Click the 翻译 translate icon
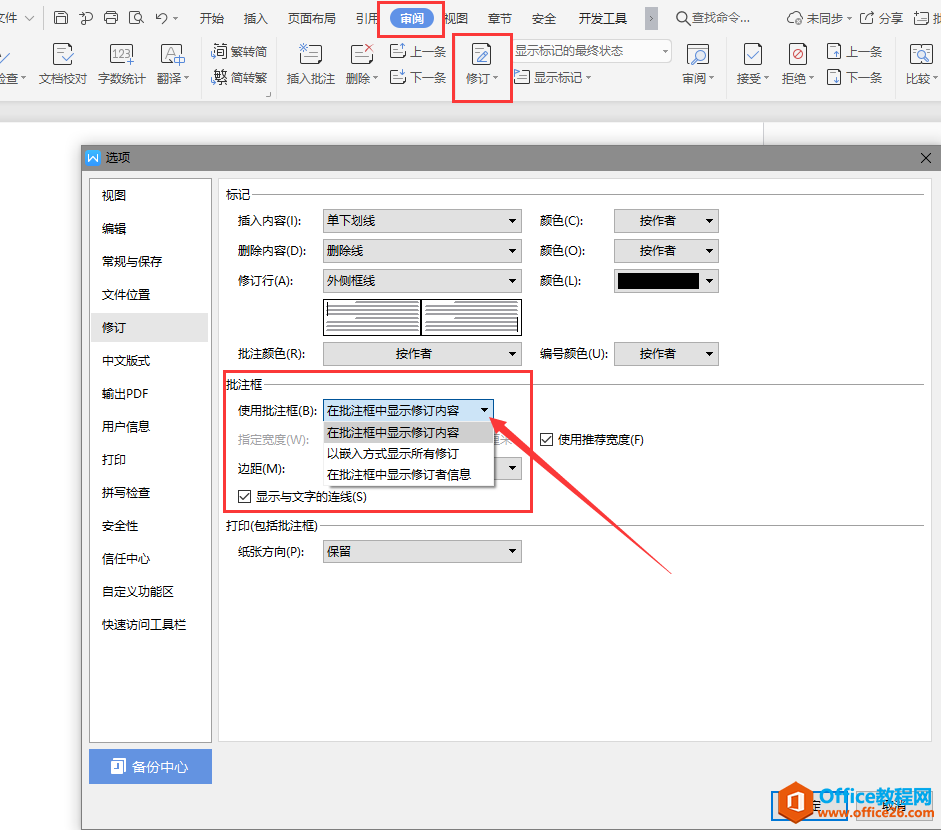 173,64
